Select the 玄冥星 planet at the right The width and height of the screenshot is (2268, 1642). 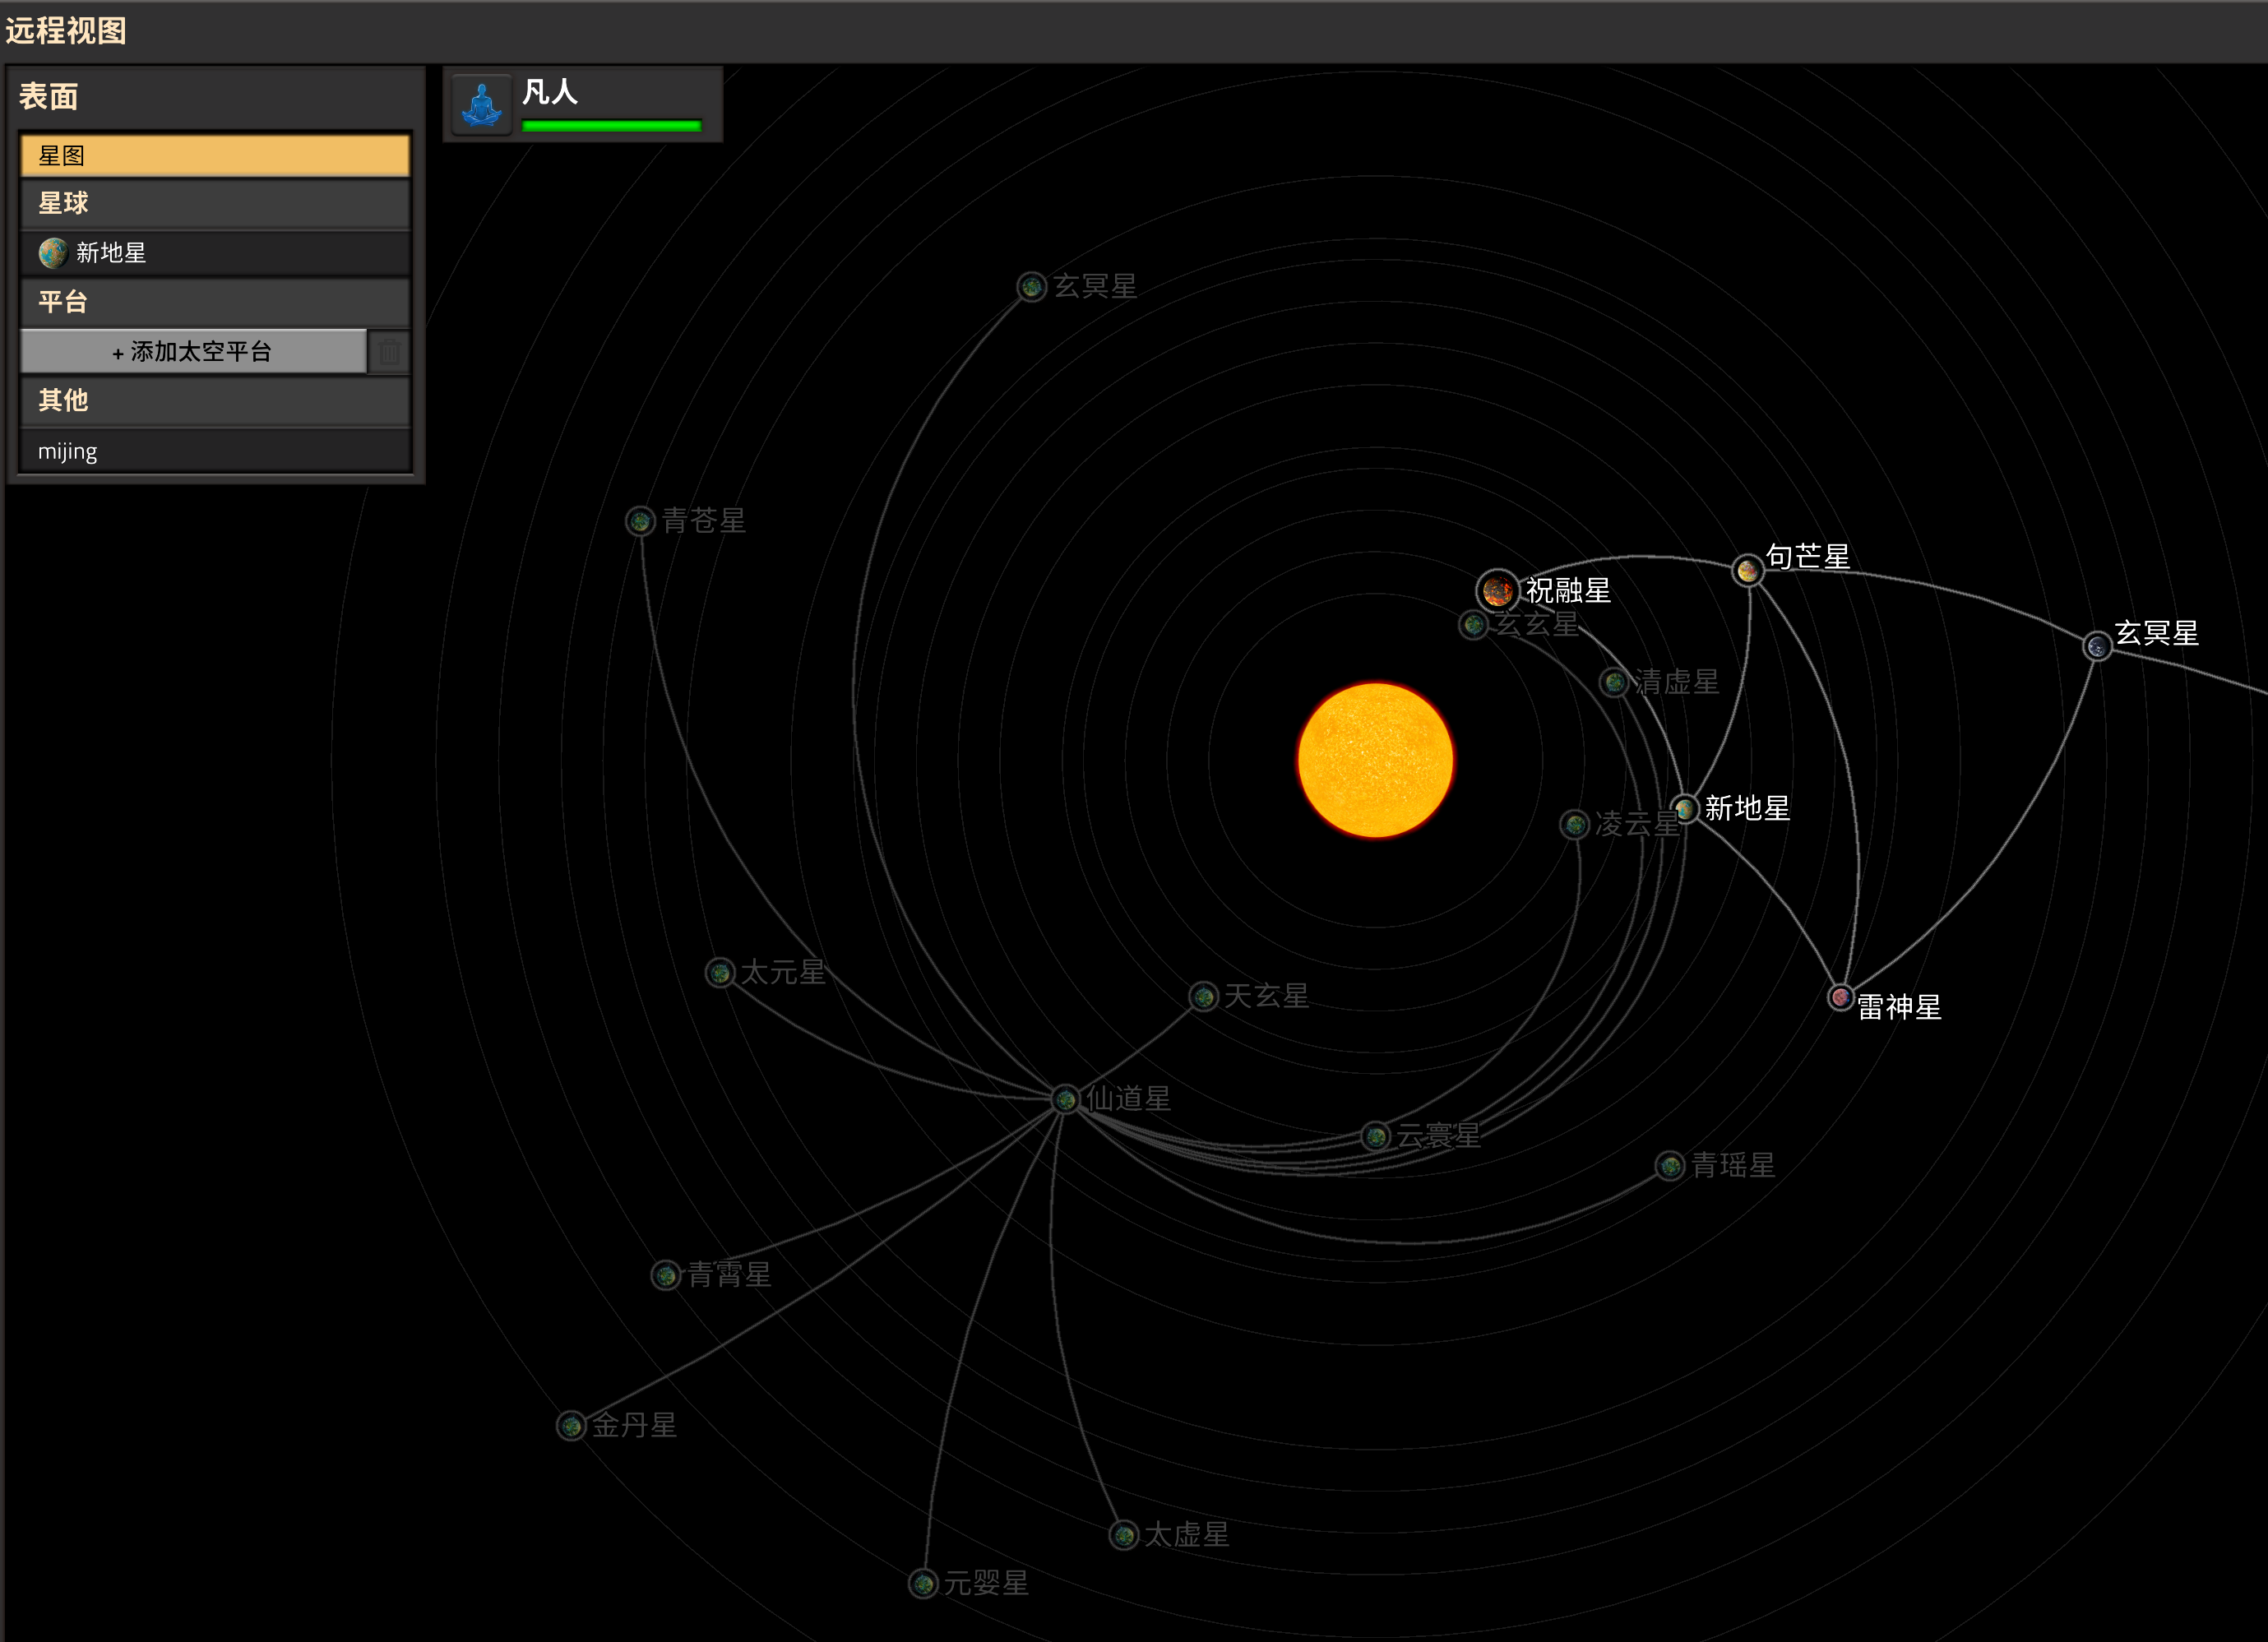click(2096, 646)
